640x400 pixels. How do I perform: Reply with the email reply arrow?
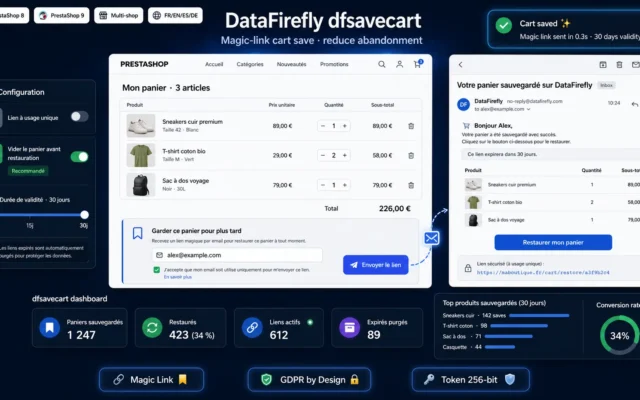pos(634,104)
